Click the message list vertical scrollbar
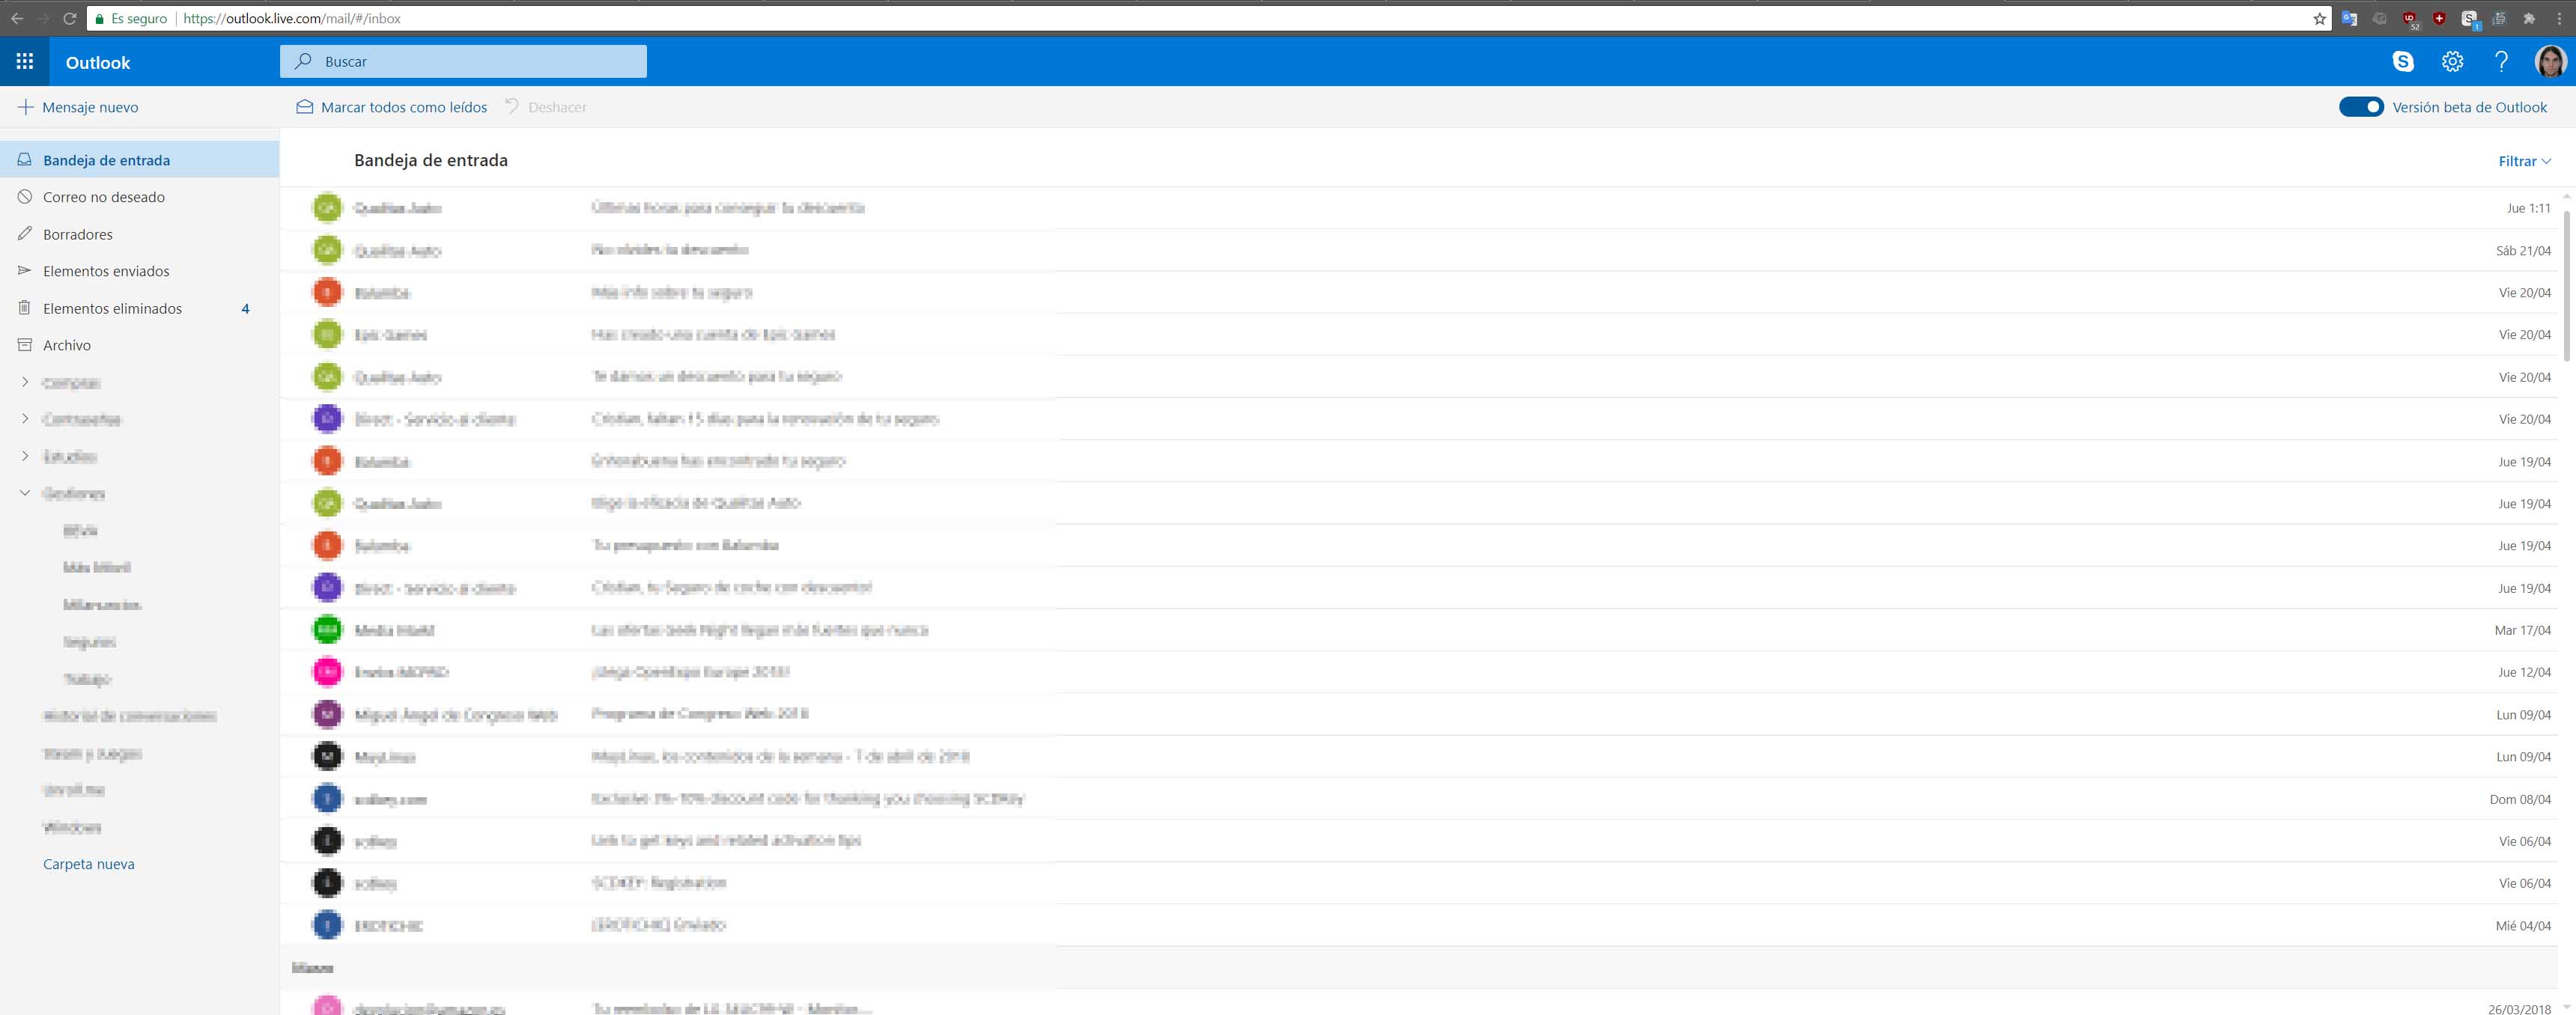Viewport: 2576px width, 1015px height. pyautogui.click(x=2566, y=285)
